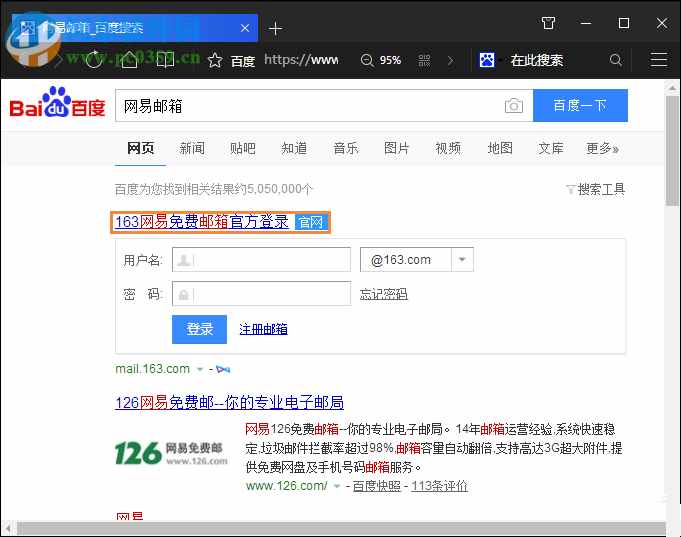Click the 百度一下 search button
Viewport: 681px width, 537px height.
coord(580,106)
